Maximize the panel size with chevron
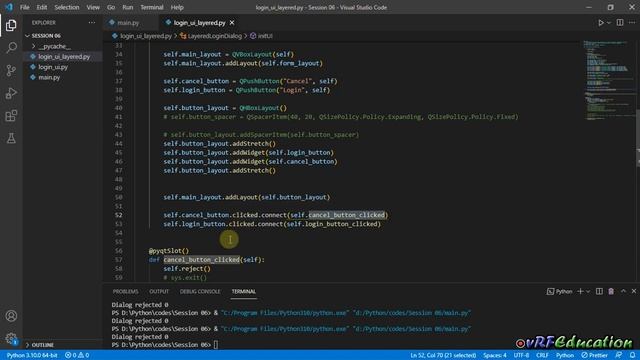The width and height of the screenshot is (640, 360). point(623,291)
